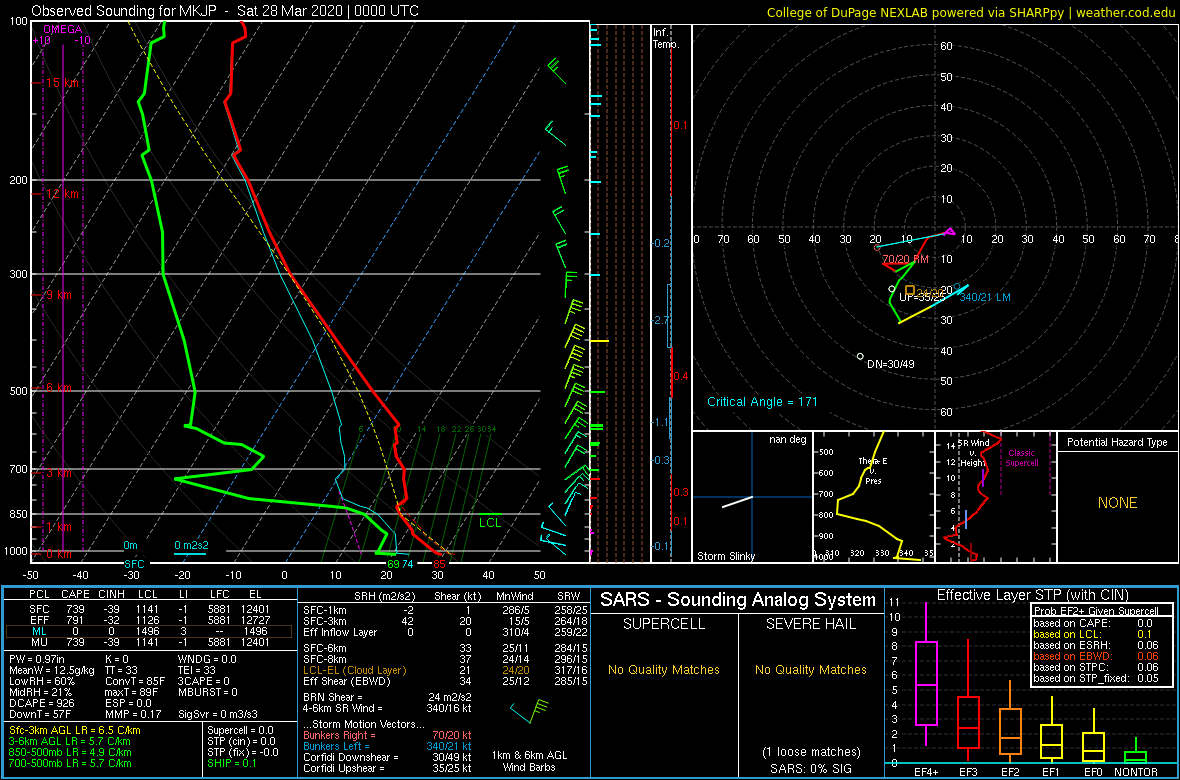Screen dimensions: 1180x780
Task: Select the highlighted ML parcel row
Action: (x=150, y=632)
